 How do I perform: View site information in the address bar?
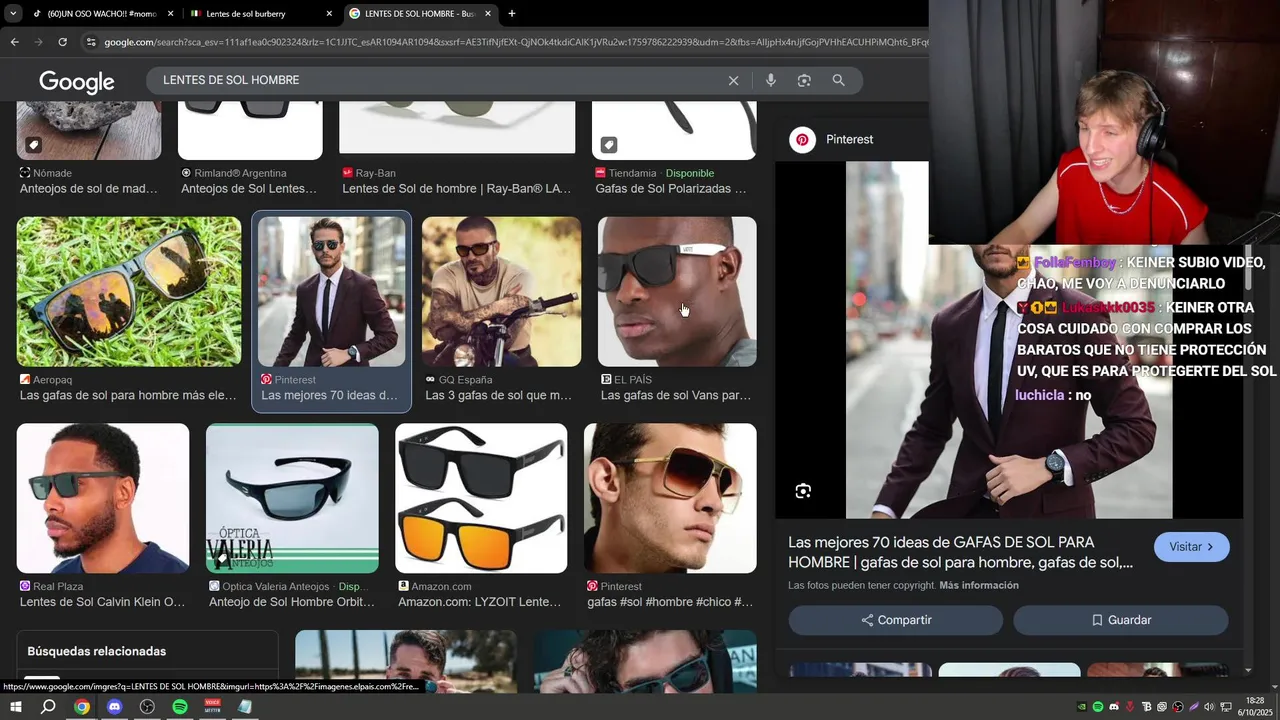coord(91,42)
